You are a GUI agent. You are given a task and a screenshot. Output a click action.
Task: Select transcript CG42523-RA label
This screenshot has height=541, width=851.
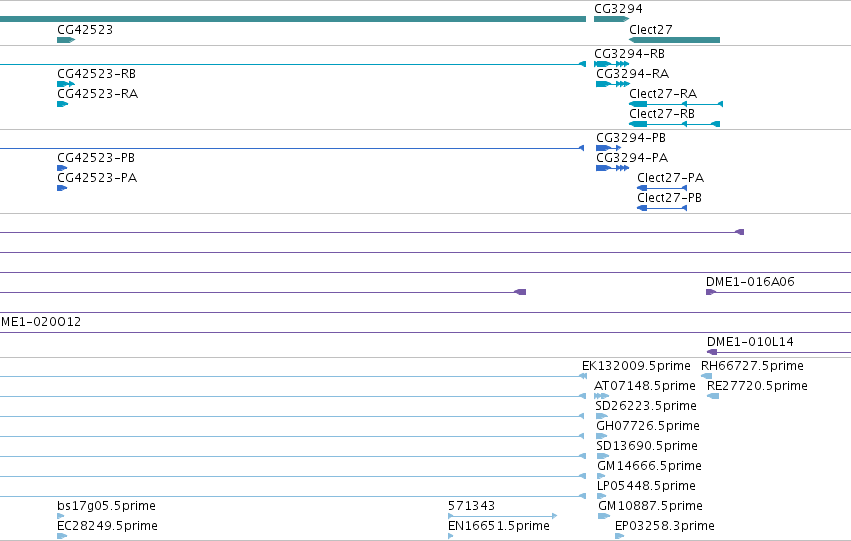98,94
